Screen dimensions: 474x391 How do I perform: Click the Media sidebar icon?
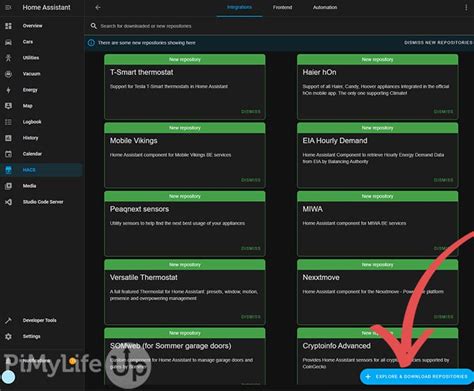pyautogui.click(x=8, y=186)
